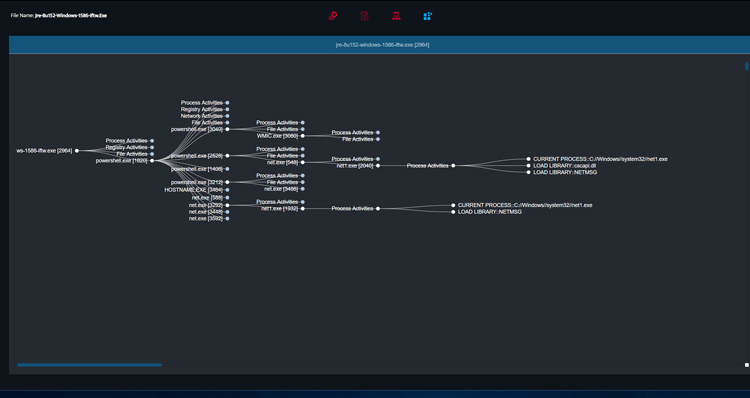Expand File Activities child of powershell.exe [1620]
This screenshot has height=398, width=750.
[227, 122]
